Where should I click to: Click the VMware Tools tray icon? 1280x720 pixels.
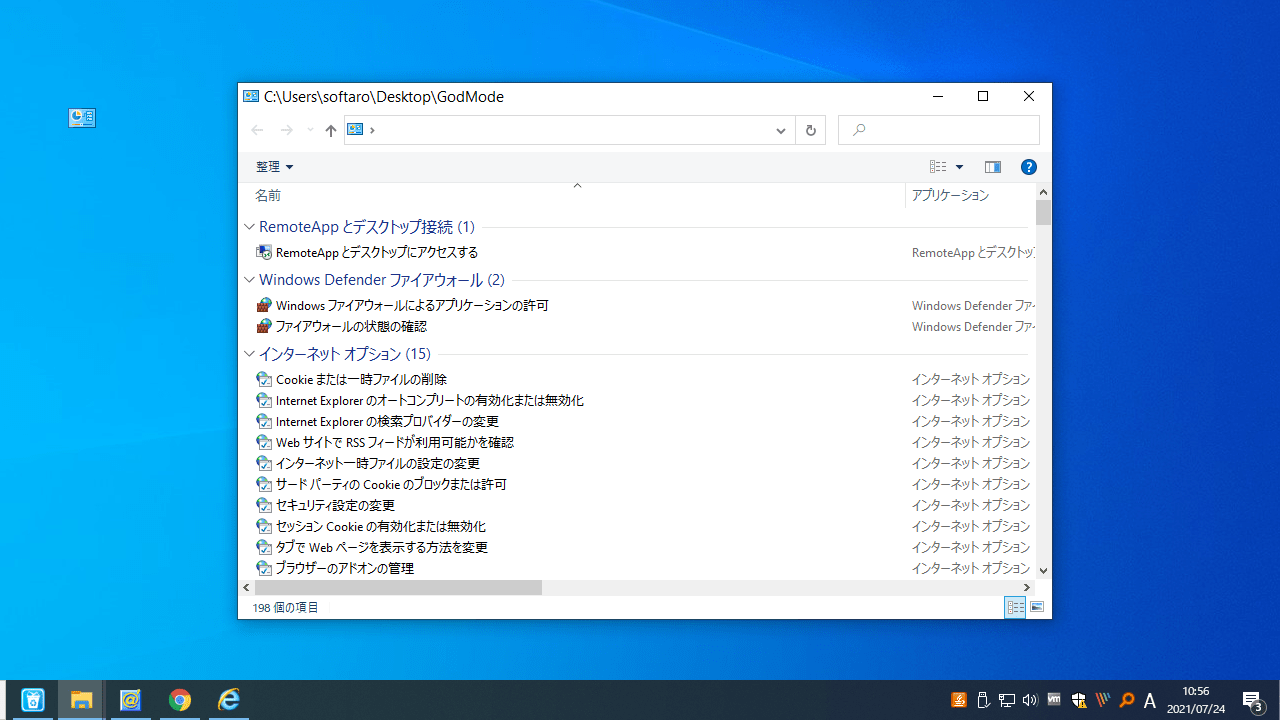(x=1054, y=700)
